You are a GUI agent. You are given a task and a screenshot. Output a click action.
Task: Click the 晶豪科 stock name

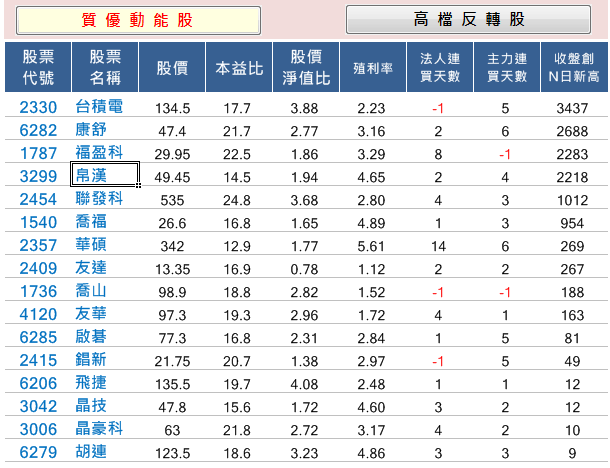99,428
